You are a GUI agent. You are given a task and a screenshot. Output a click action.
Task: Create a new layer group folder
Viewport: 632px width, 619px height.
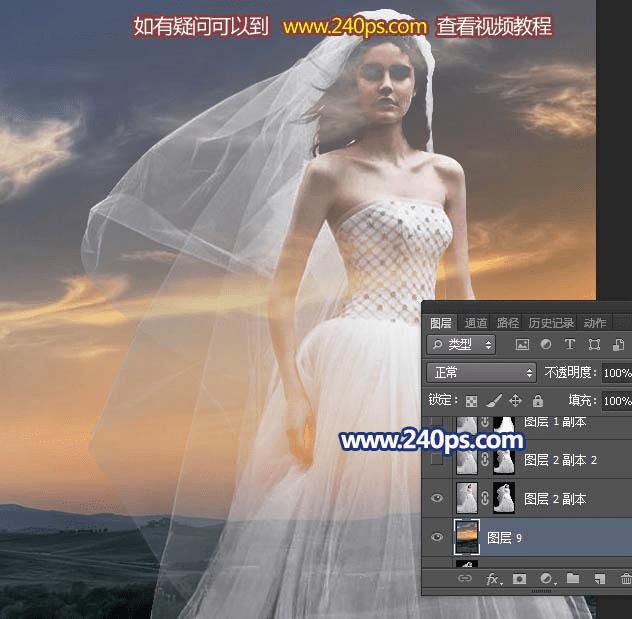573,578
